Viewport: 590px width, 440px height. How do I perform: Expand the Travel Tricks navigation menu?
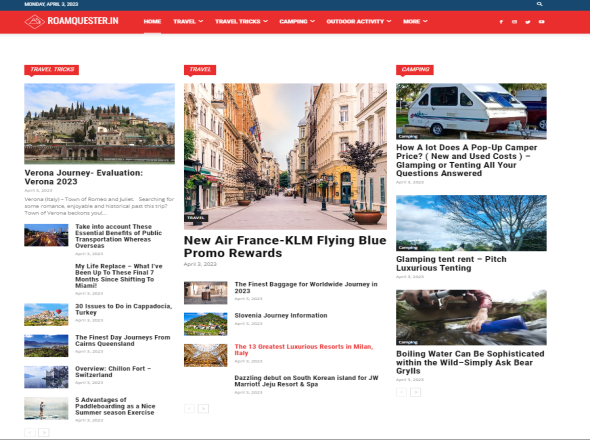pyautogui.click(x=241, y=21)
